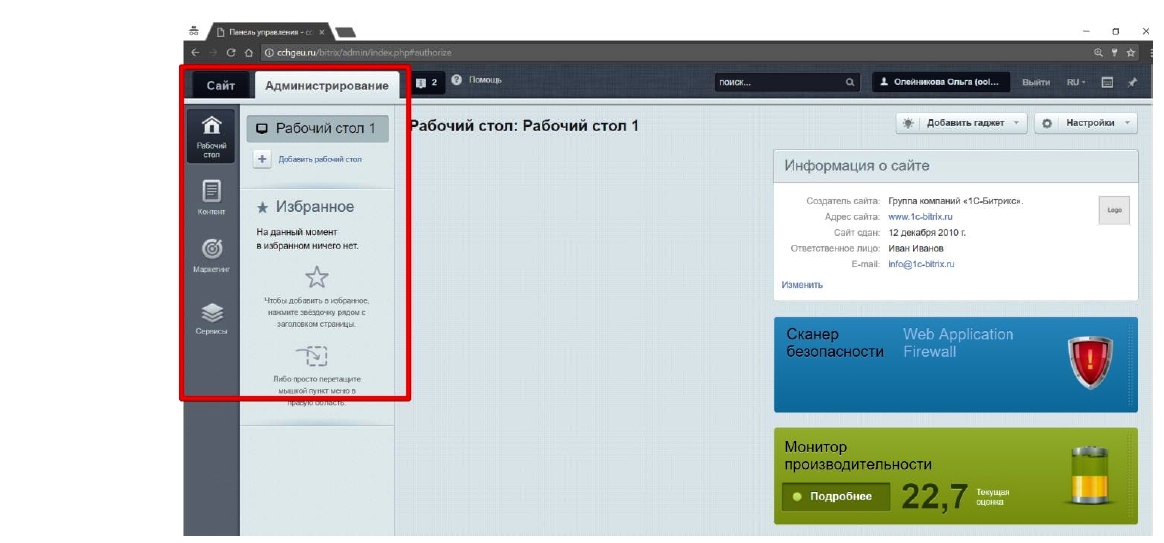The height and width of the screenshot is (543, 1164).
Task: Open the Контент section in sidebar
Action: (211, 191)
